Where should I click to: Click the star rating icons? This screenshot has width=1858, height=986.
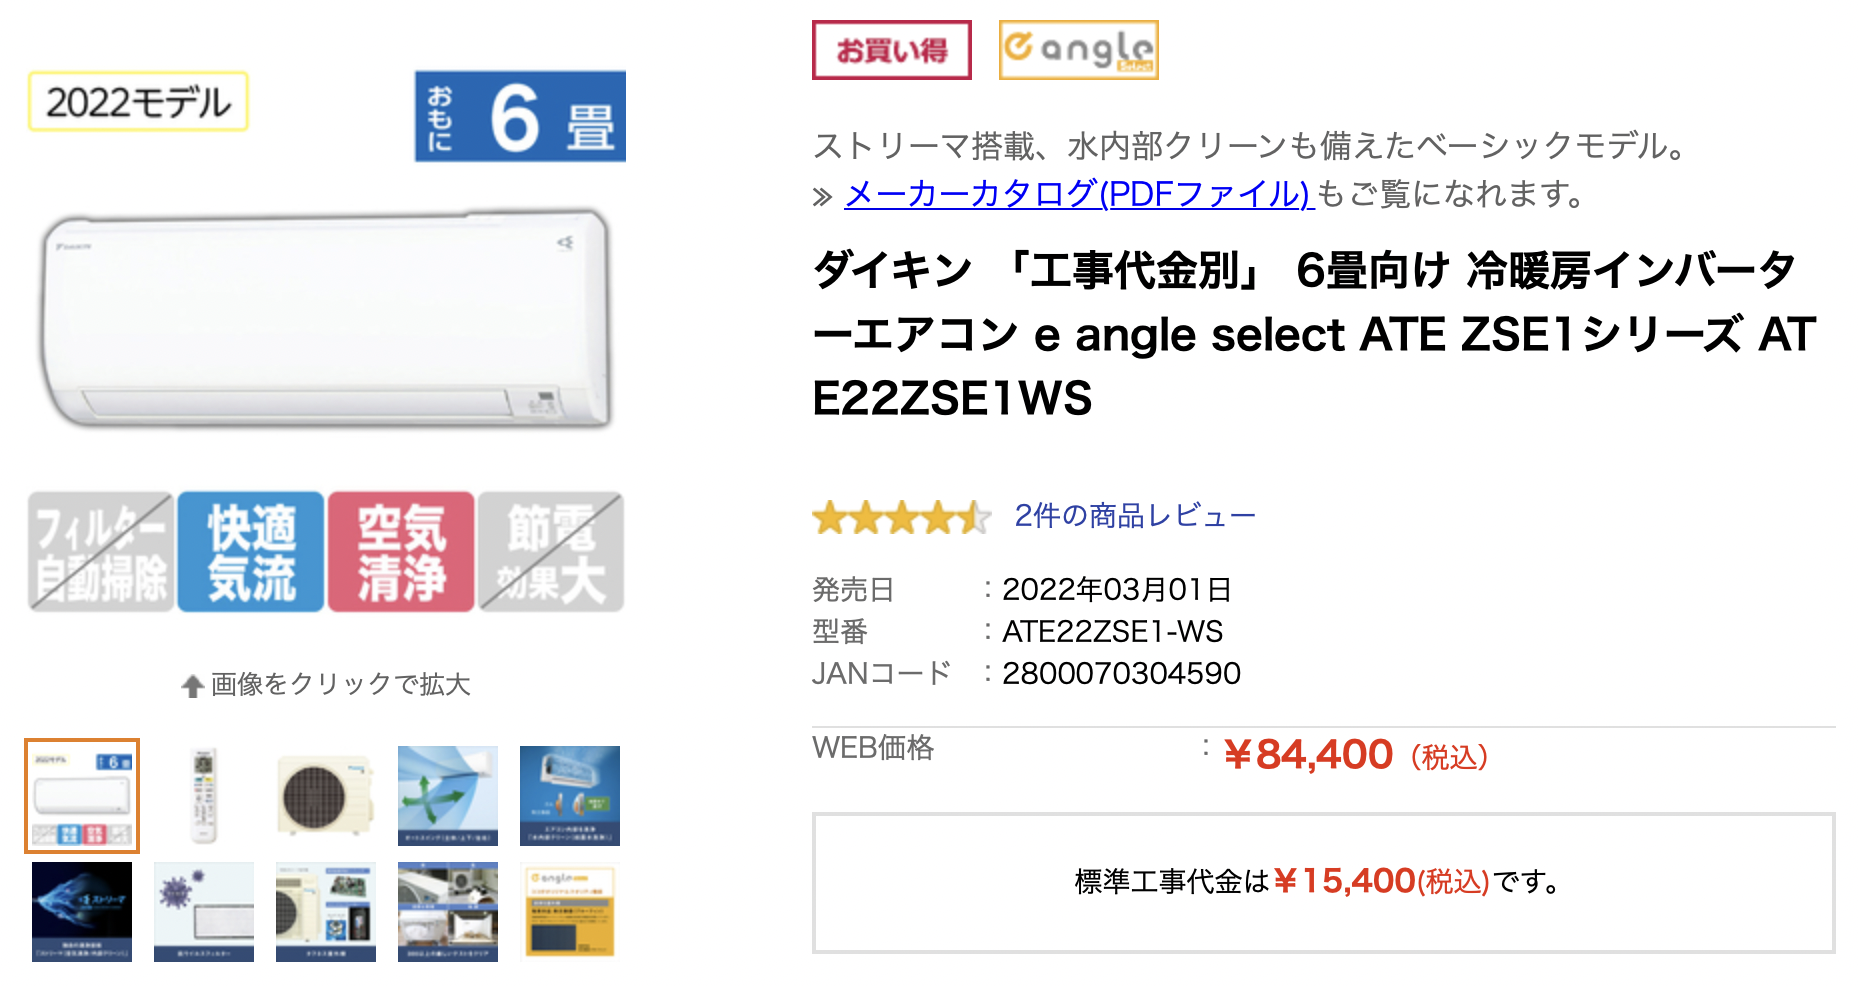(901, 517)
